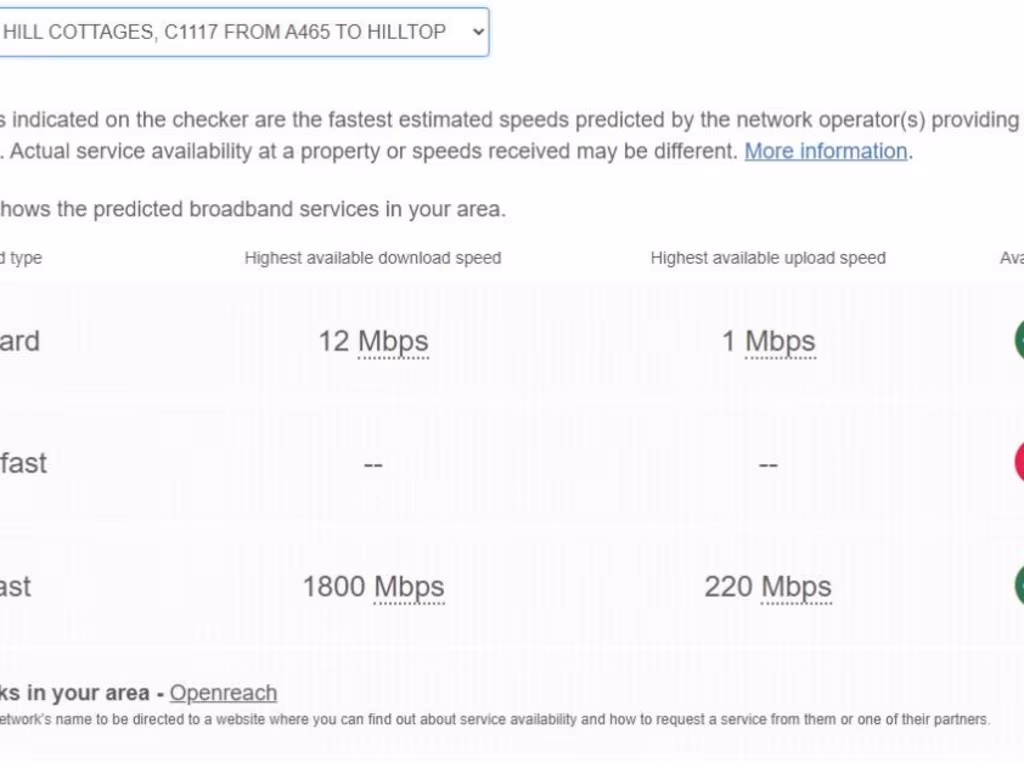
Task: Open the HILL COTTAGES address dropdown
Action: [243, 32]
